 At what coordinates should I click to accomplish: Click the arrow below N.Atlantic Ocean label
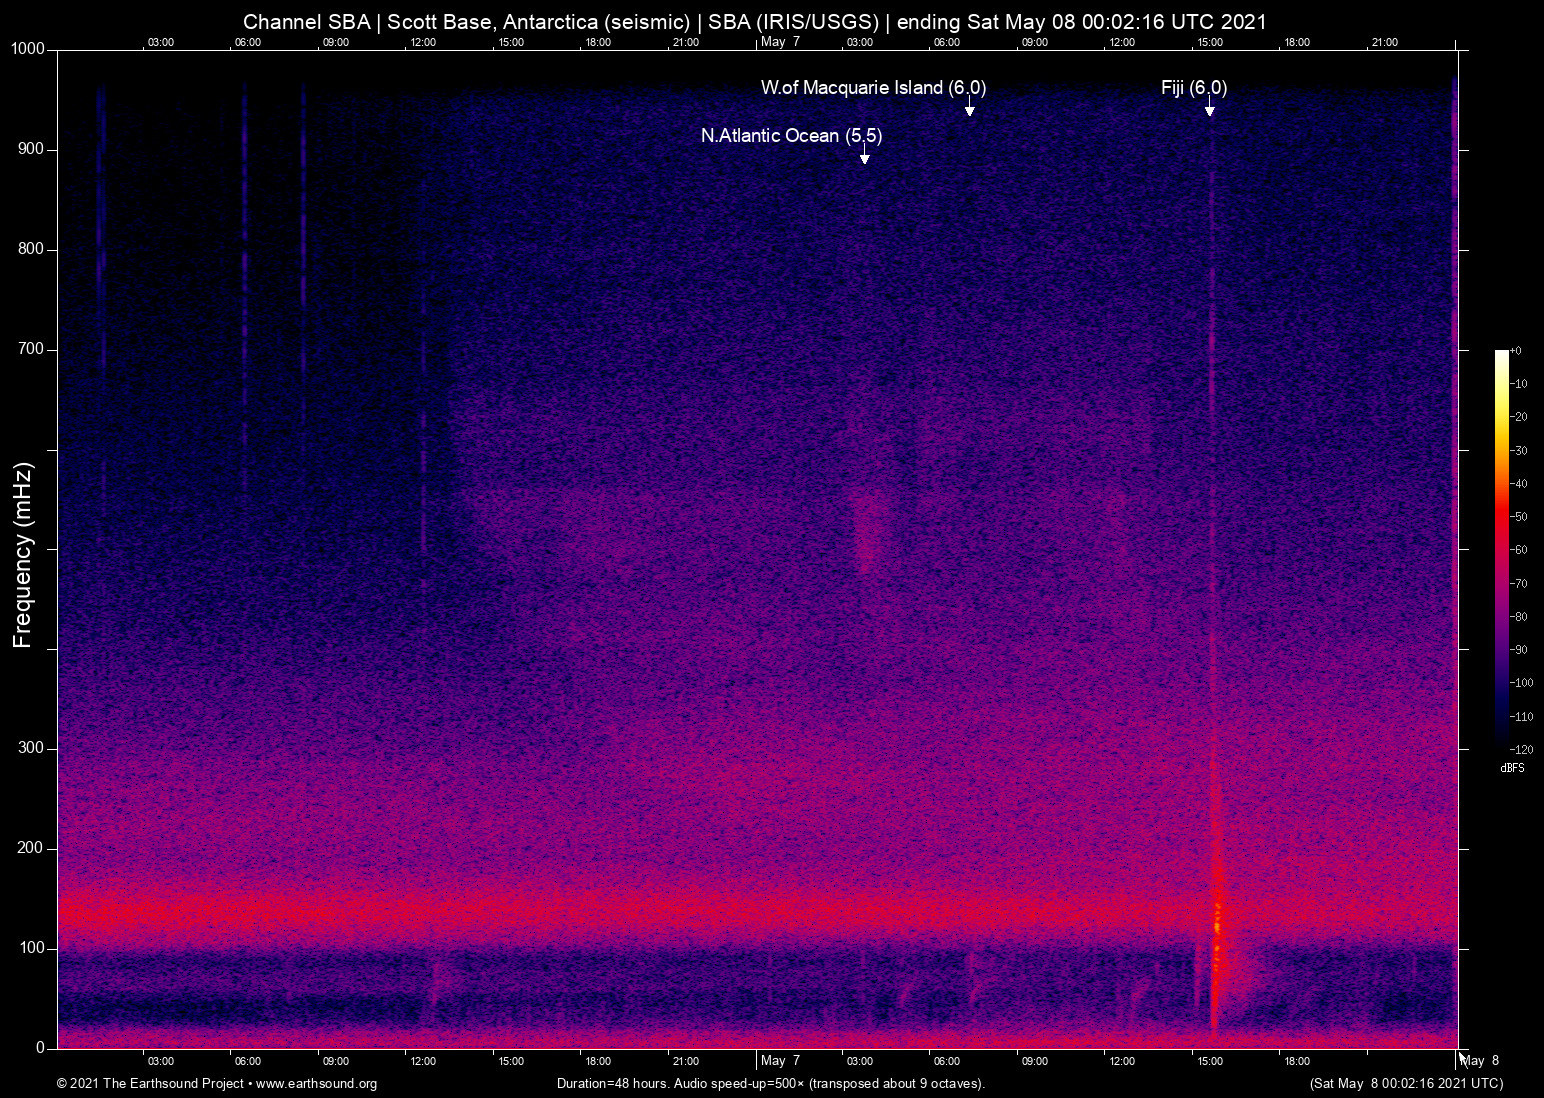pos(864,154)
